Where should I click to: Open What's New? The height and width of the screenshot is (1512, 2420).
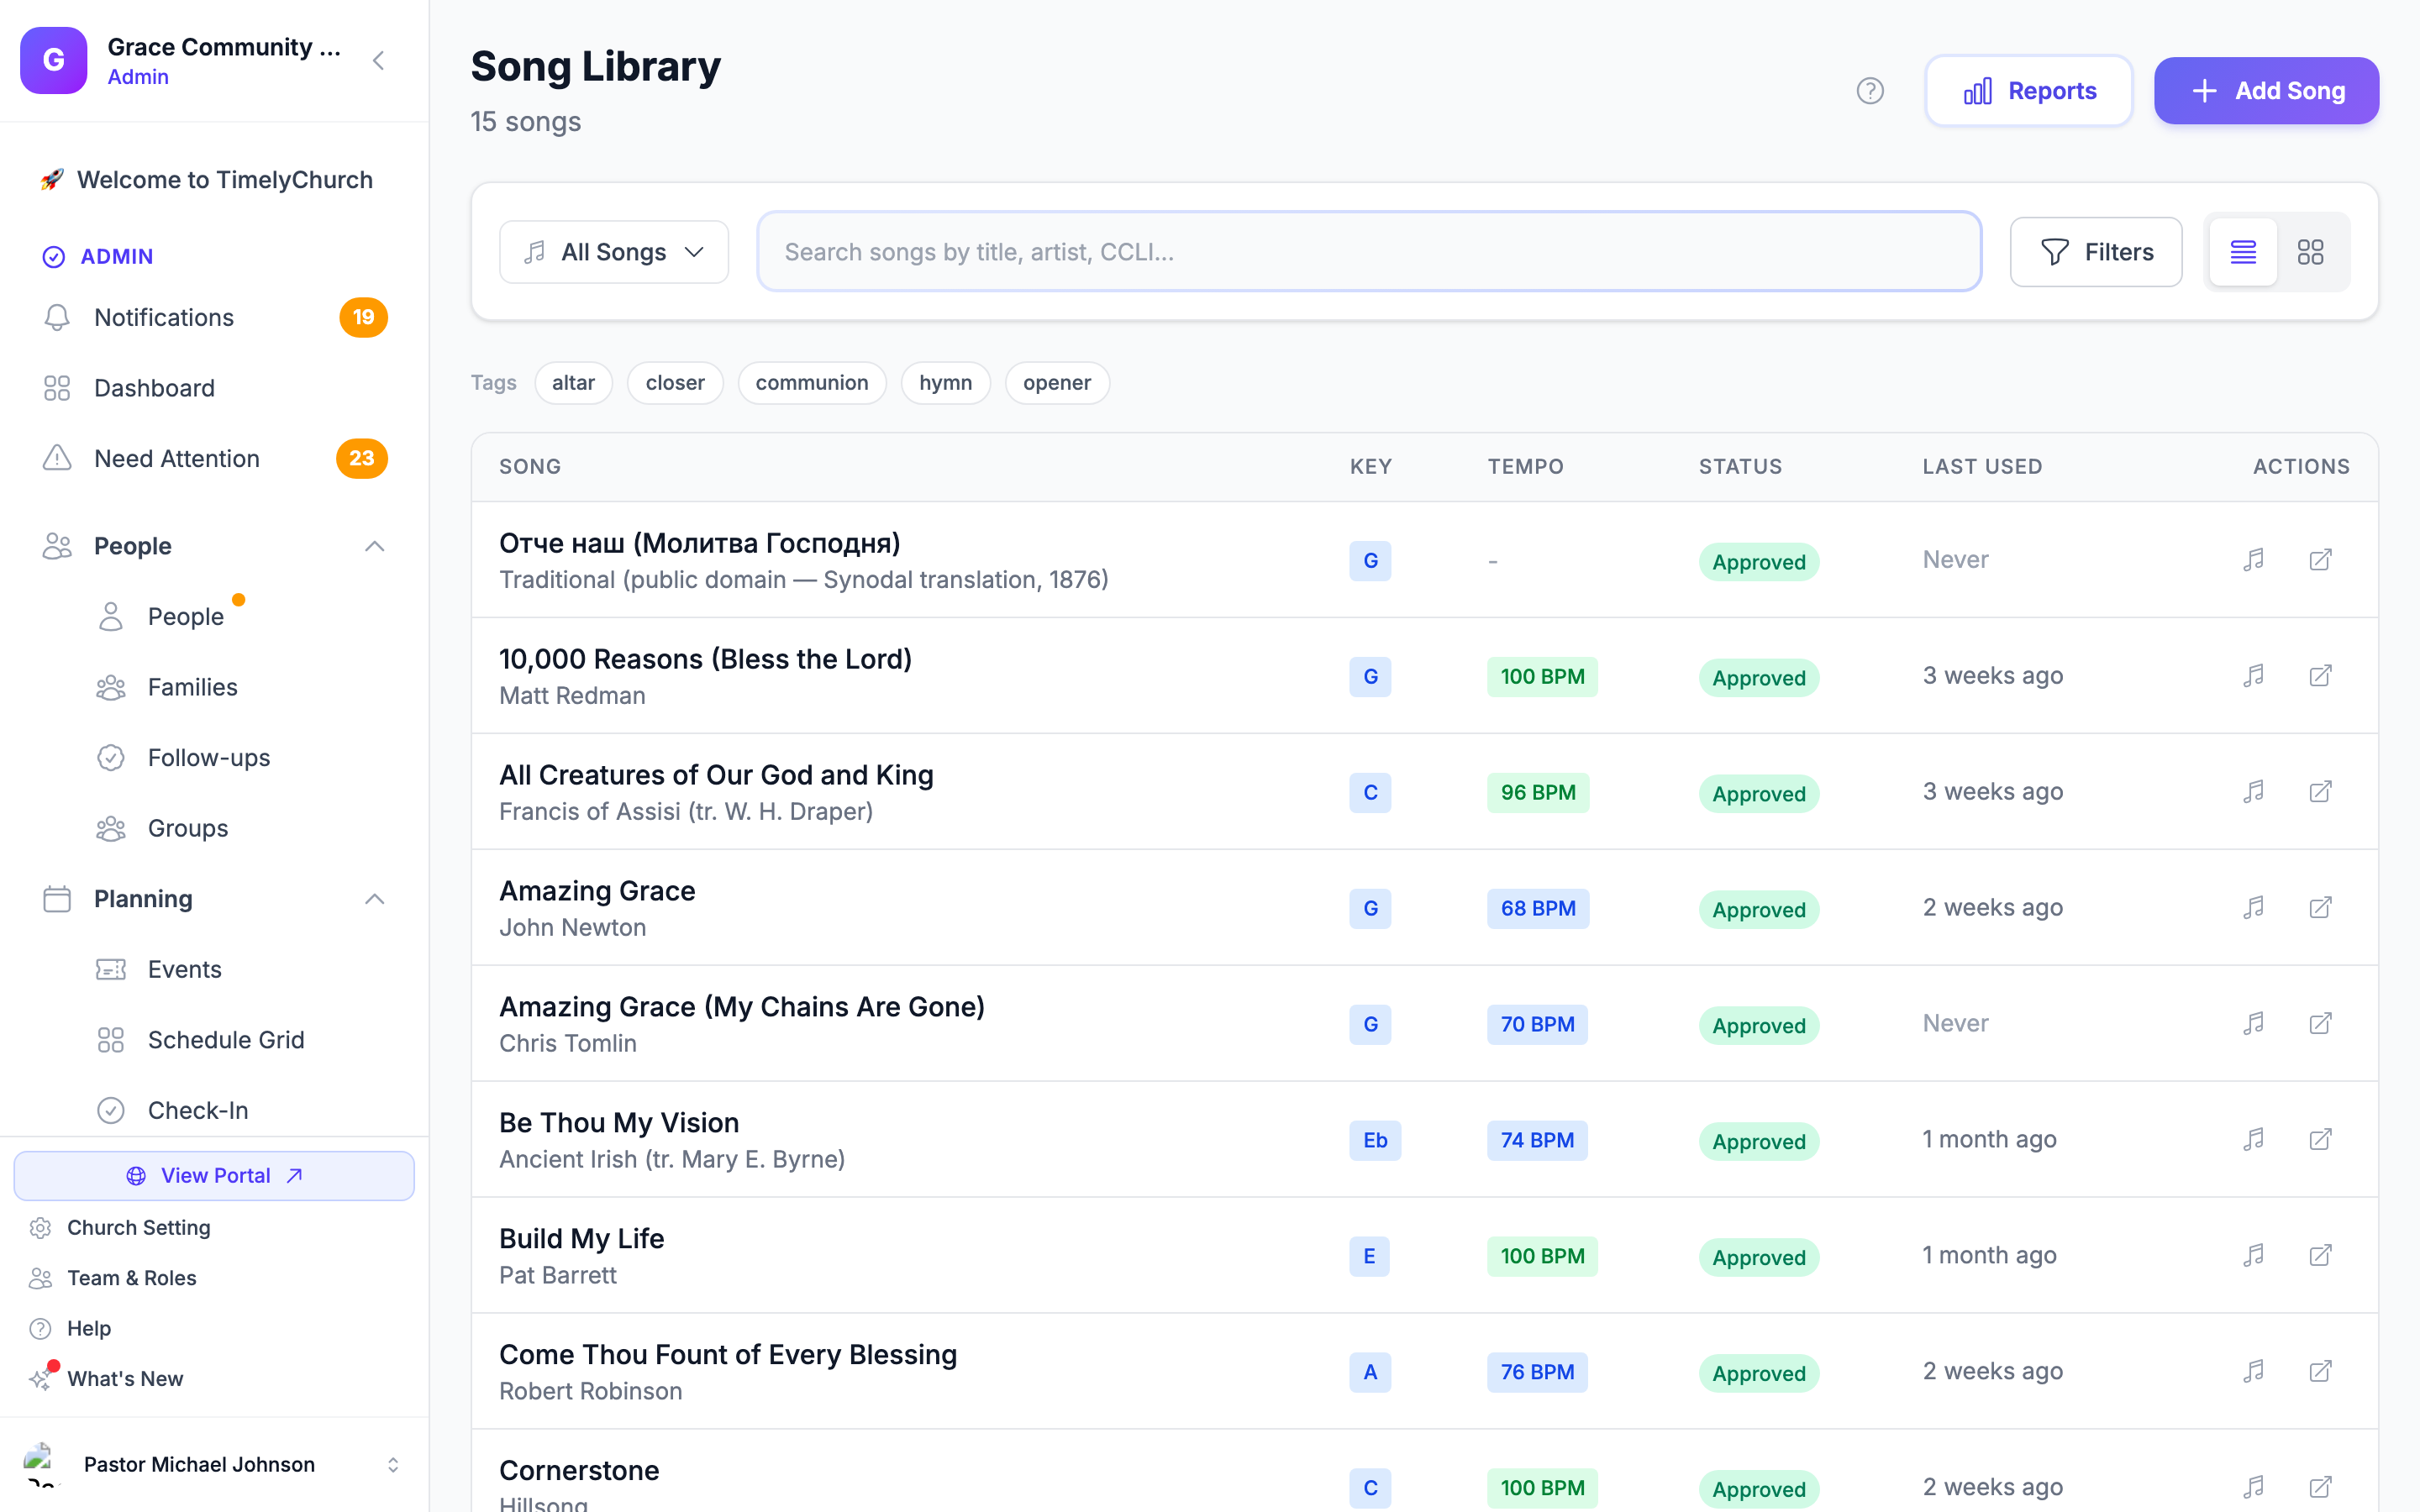(x=125, y=1379)
